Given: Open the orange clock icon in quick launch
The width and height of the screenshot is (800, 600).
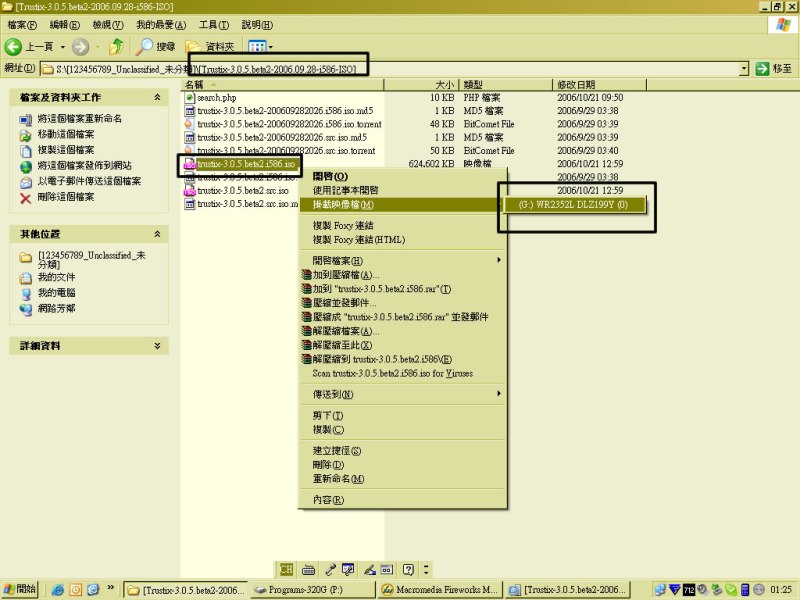Looking at the screenshot, I should click(76, 590).
